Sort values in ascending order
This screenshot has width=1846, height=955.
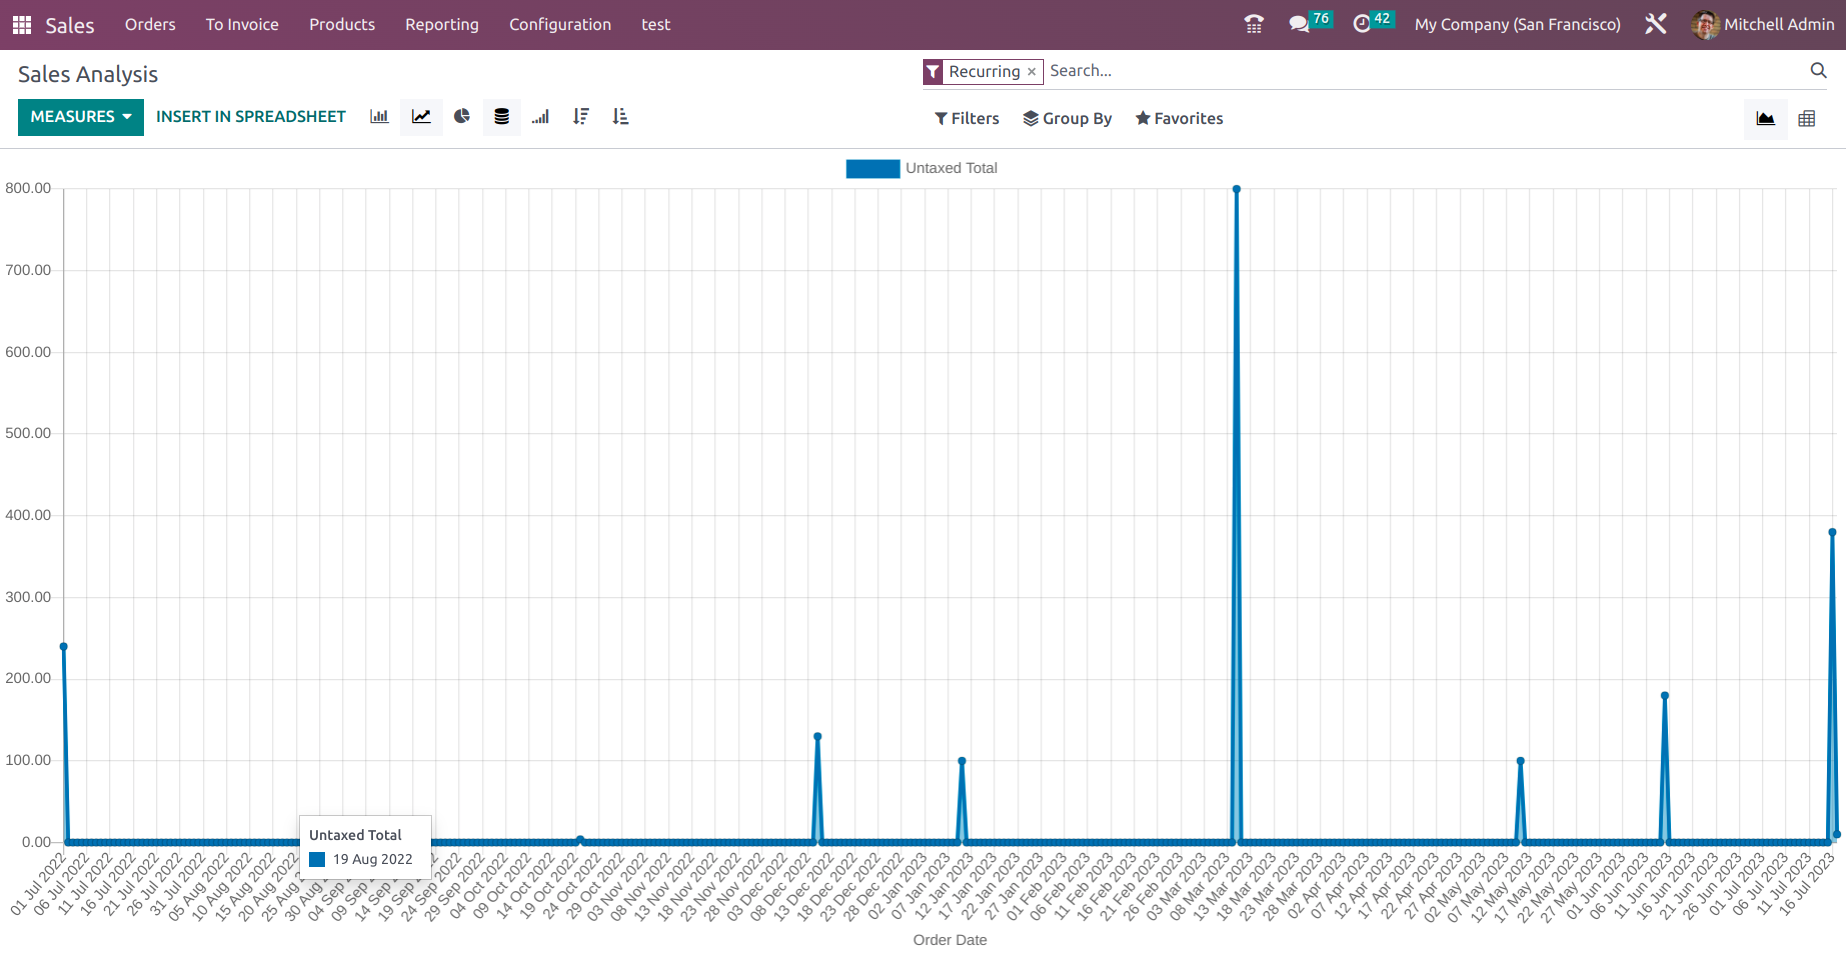tap(620, 117)
